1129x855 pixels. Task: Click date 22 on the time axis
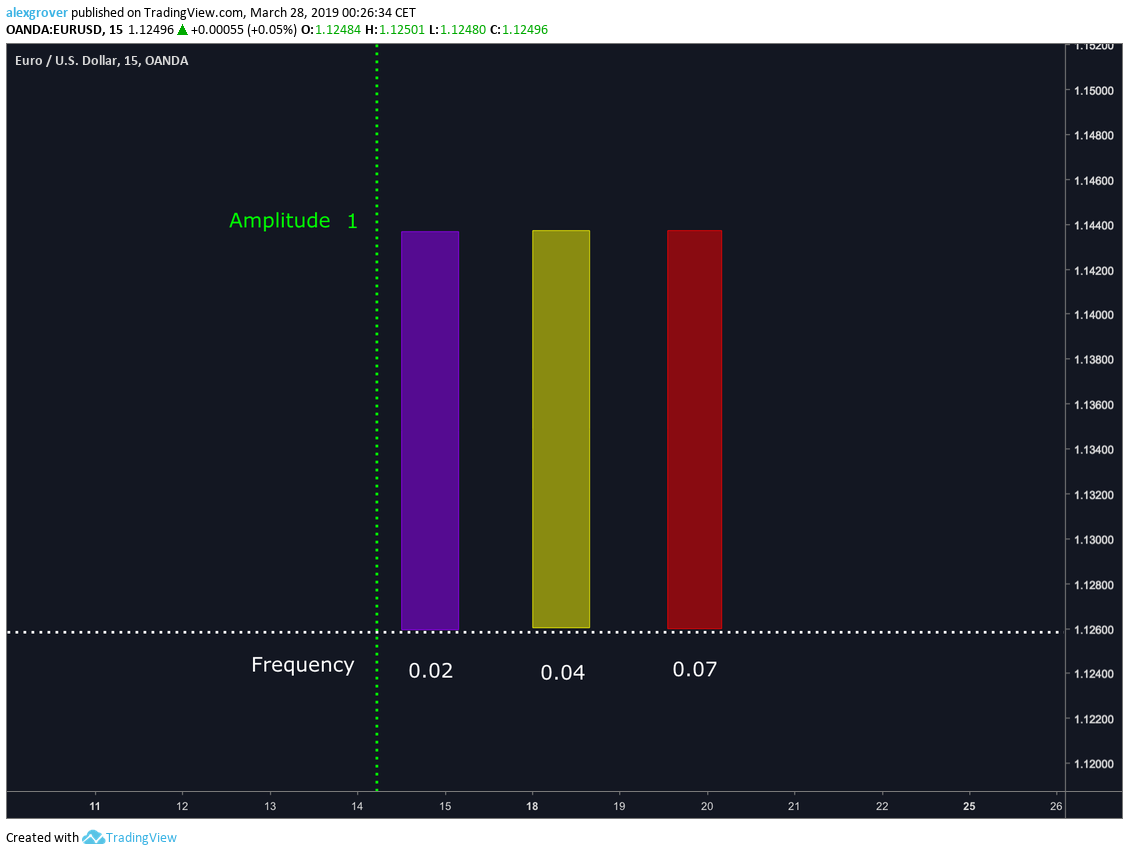(x=882, y=806)
